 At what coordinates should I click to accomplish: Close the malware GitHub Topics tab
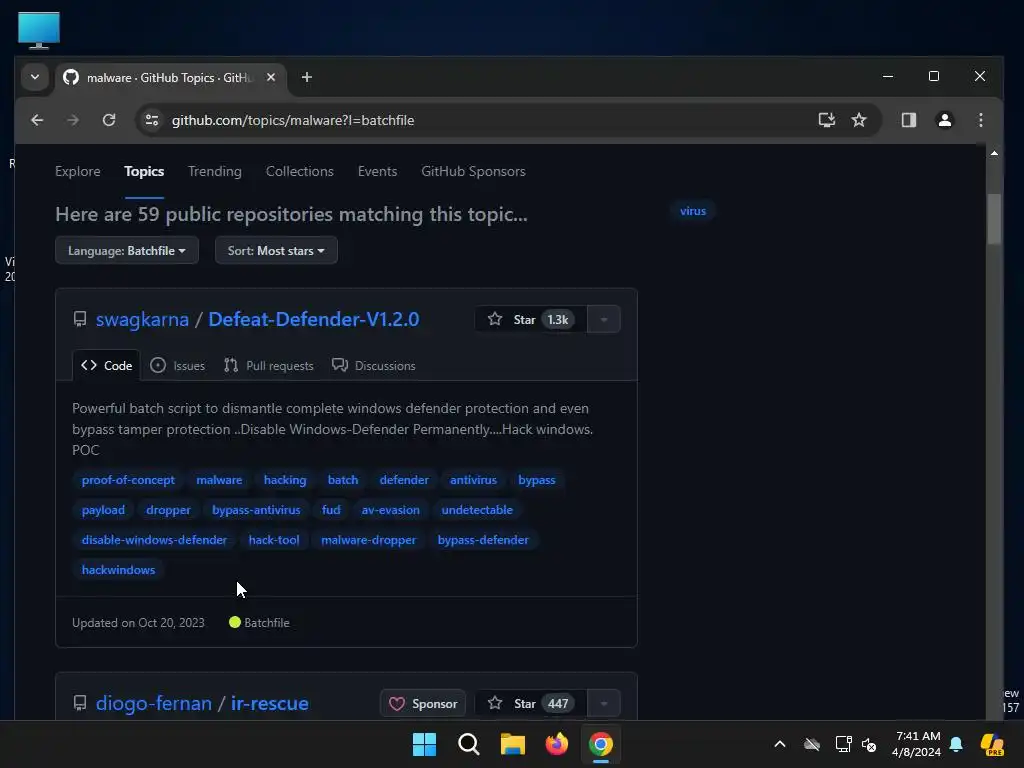[x=271, y=78]
